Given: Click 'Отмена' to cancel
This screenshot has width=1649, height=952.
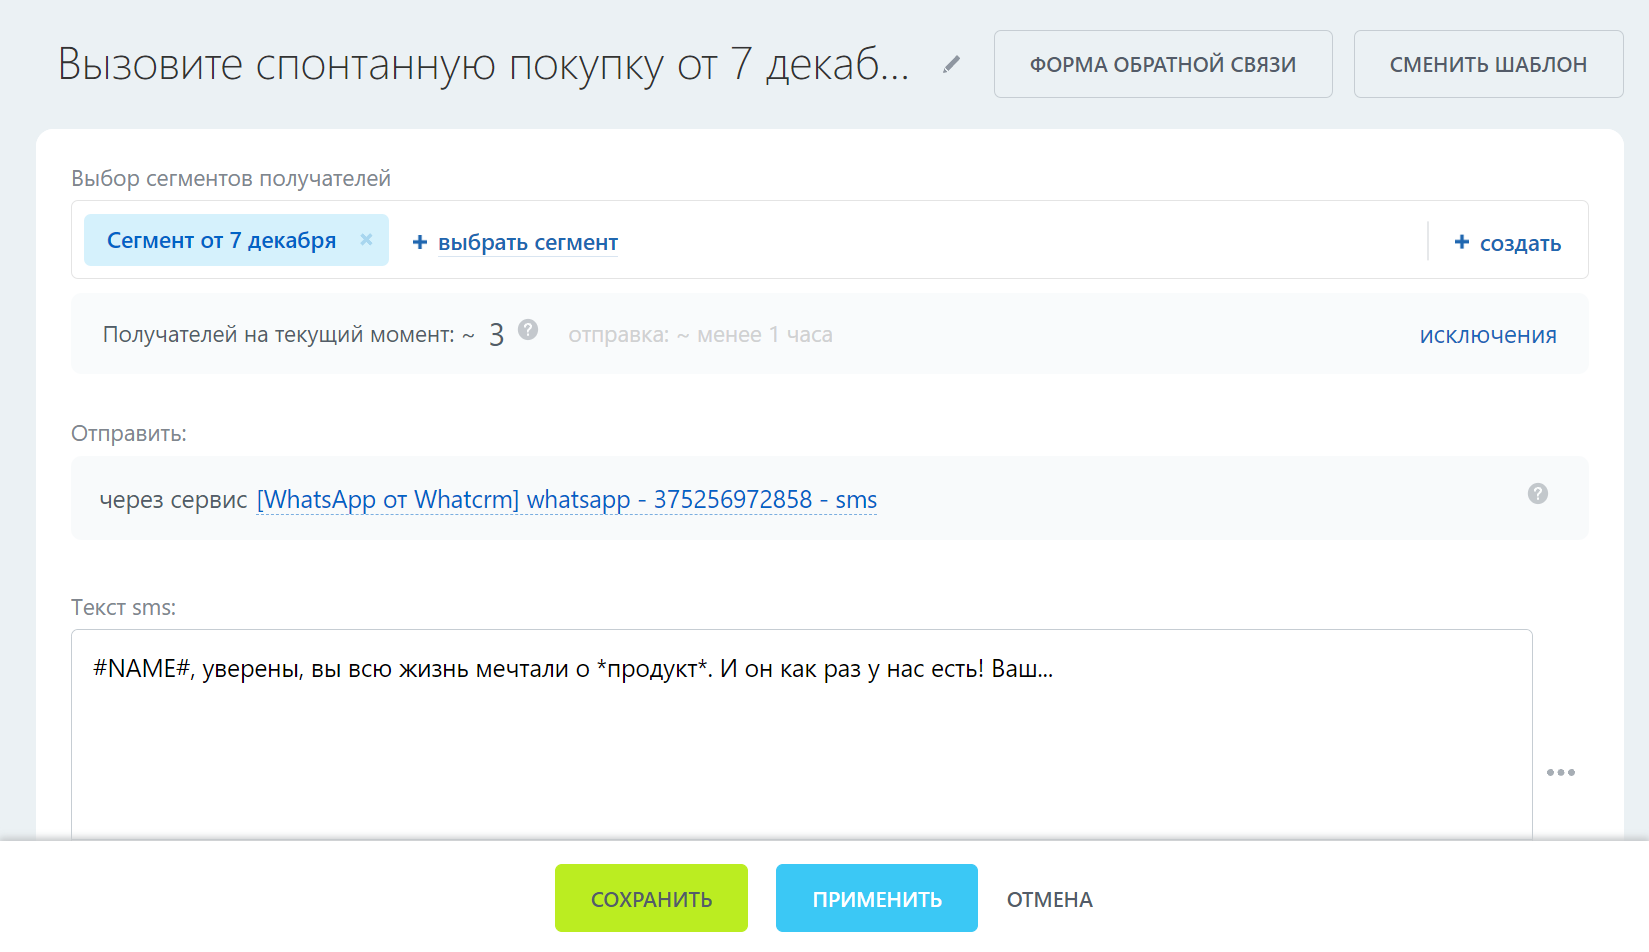Looking at the screenshot, I should (x=1050, y=899).
